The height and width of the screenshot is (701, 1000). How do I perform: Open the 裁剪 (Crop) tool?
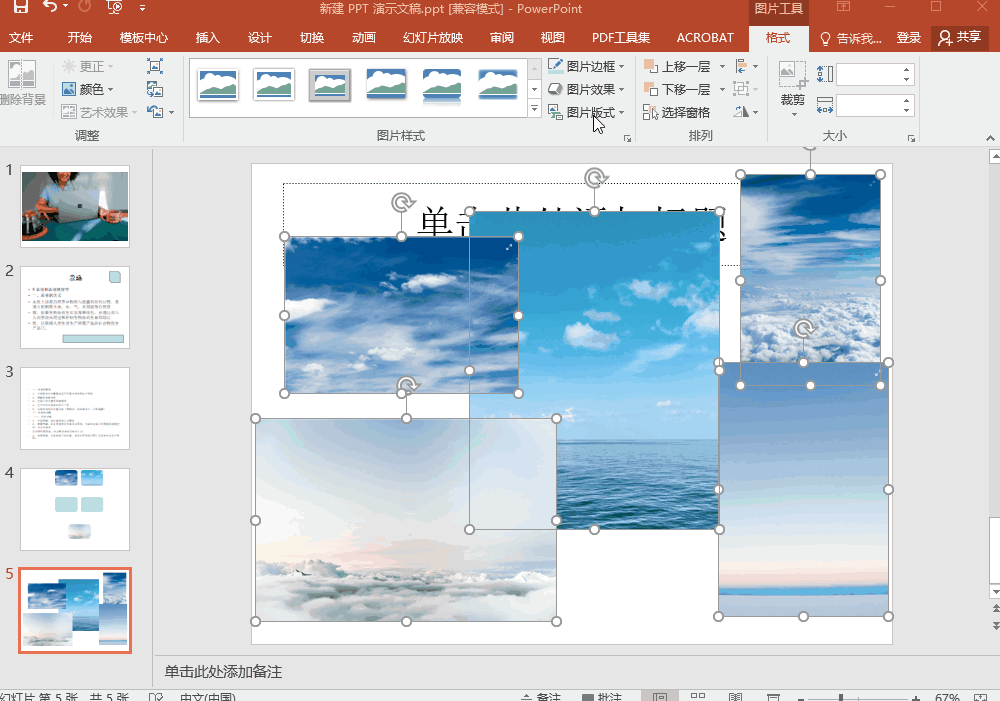[793, 86]
